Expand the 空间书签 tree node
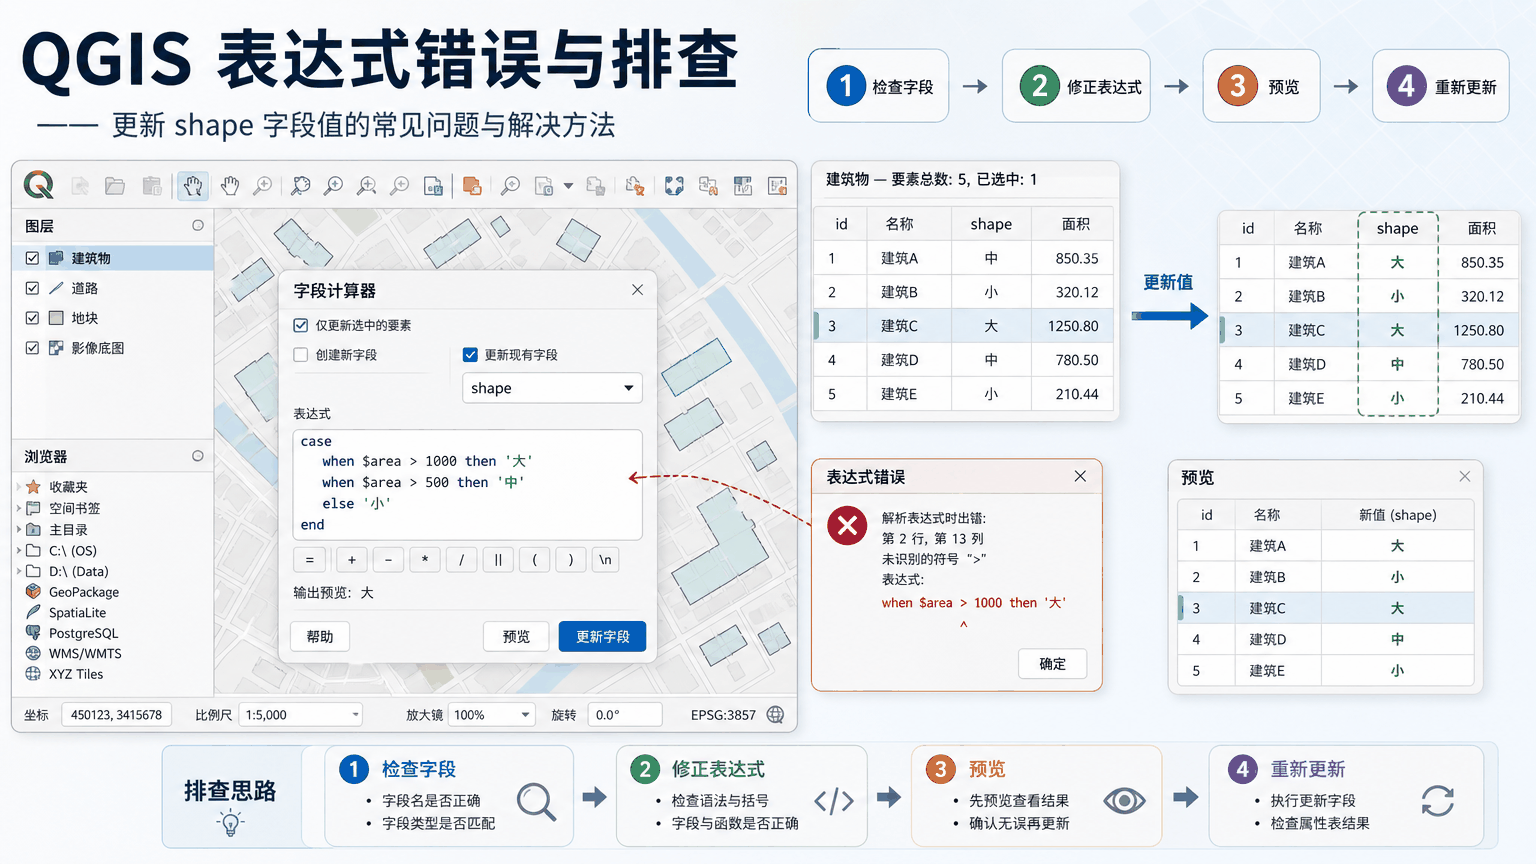The image size is (1536, 864). pyautogui.click(x=19, y=508)
